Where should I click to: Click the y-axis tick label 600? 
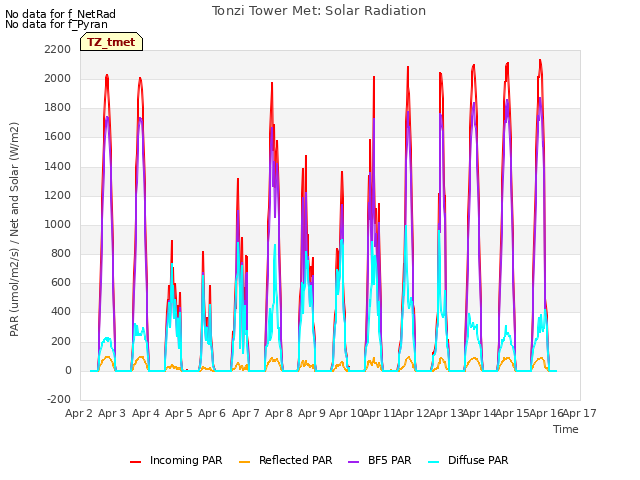61,282
